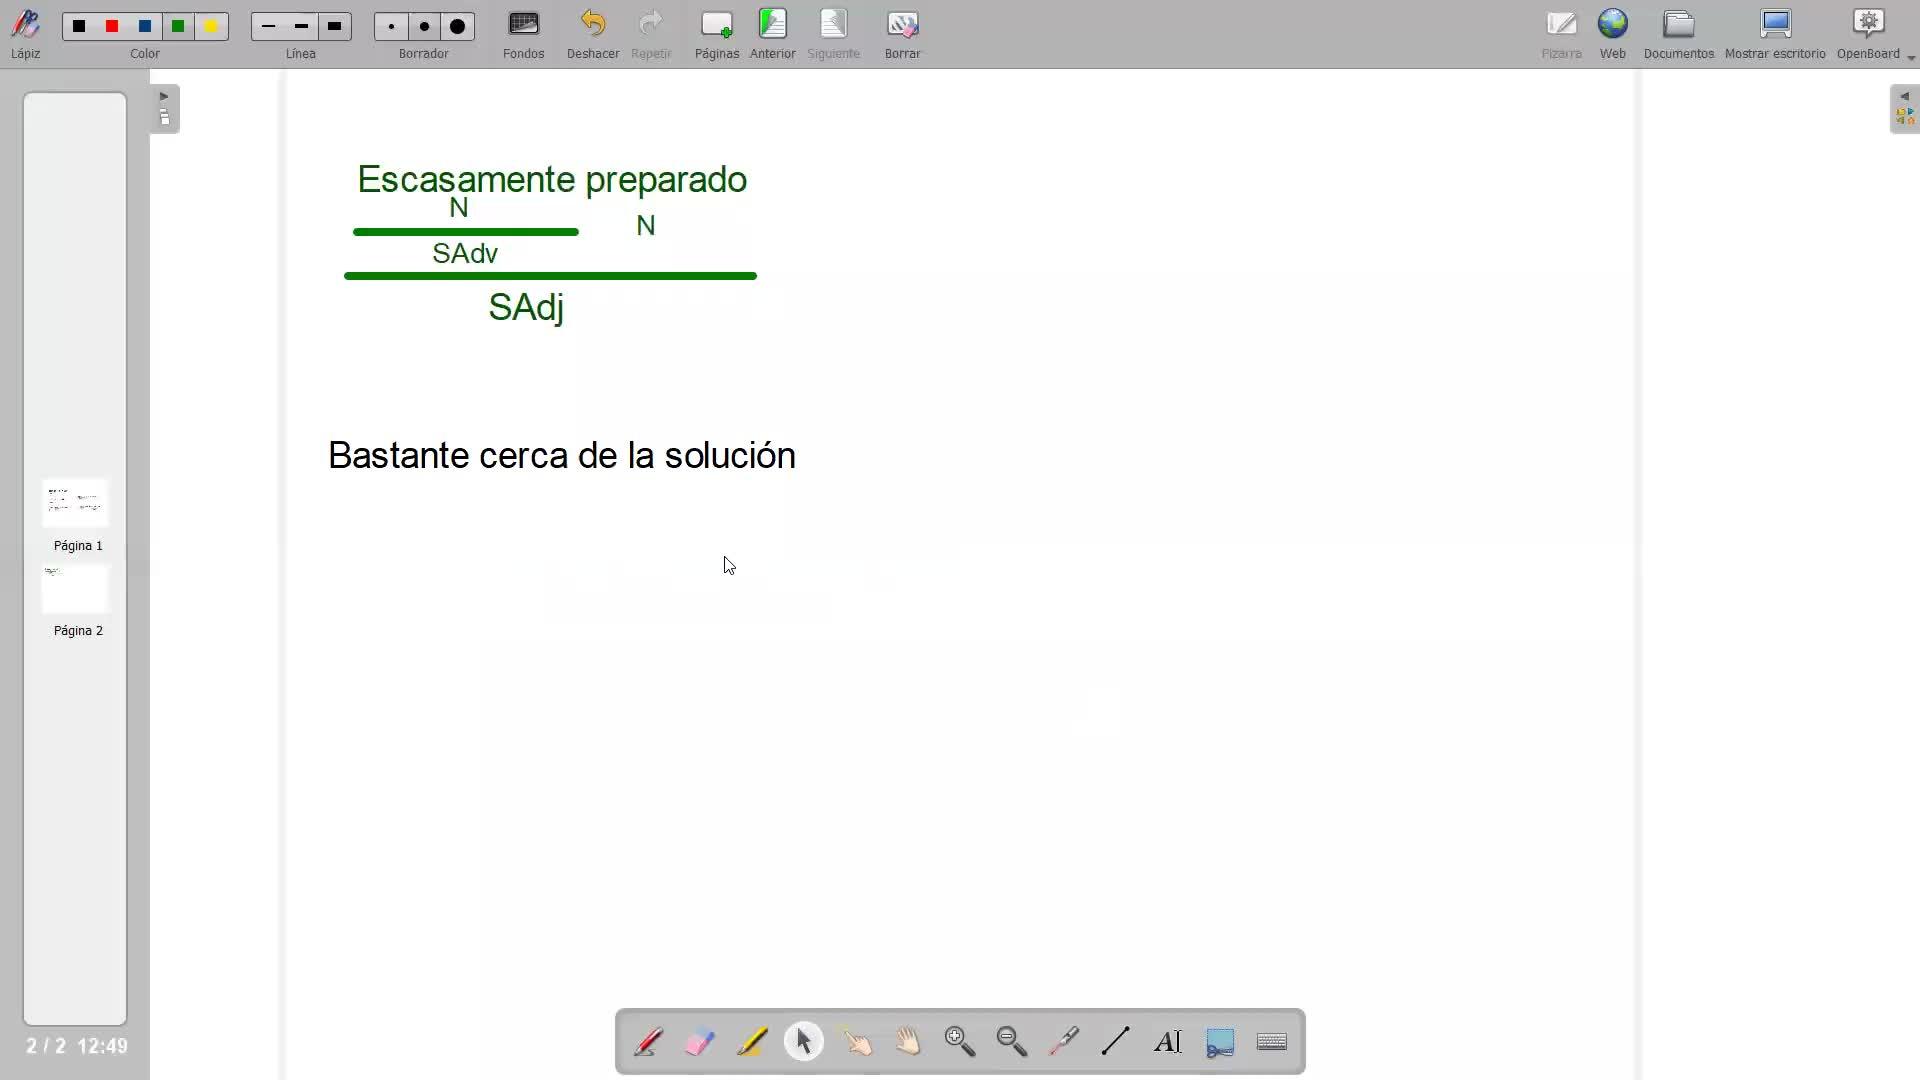
Task: Open the virtual keyboard
Action: pyautogui.click(x=1272, y=1042)
